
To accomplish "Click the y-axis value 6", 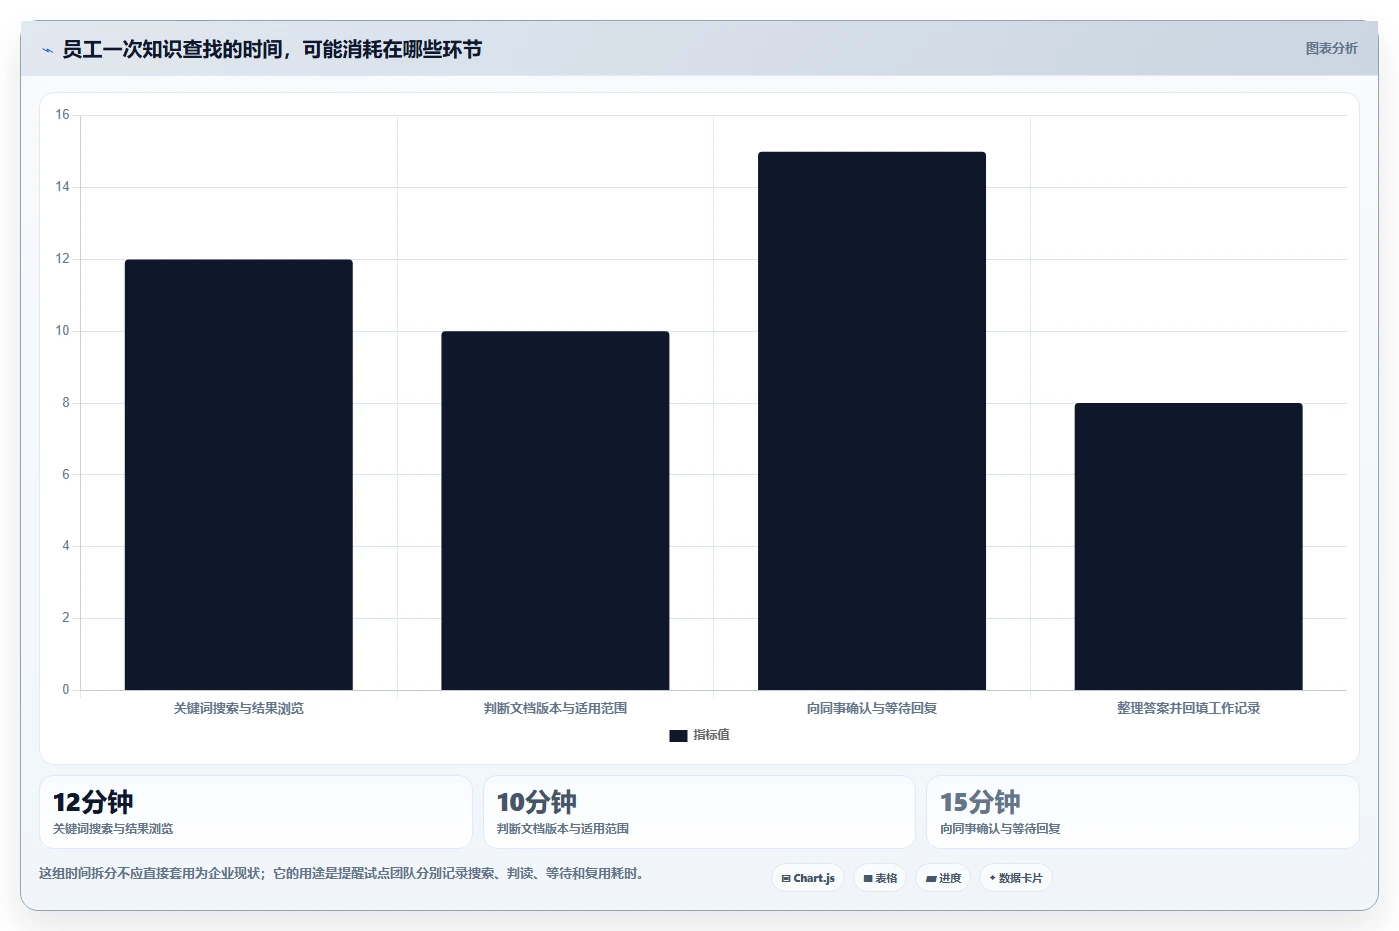I will 66,475.
